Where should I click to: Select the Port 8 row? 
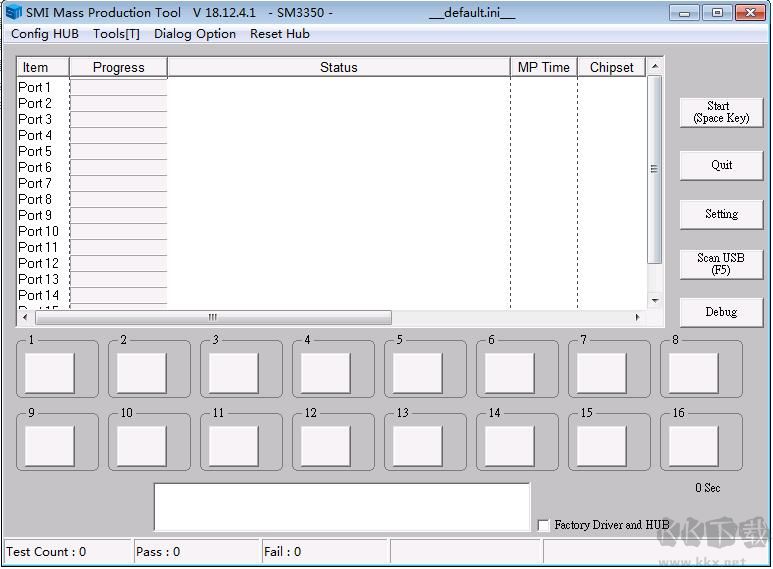point(331,200)
